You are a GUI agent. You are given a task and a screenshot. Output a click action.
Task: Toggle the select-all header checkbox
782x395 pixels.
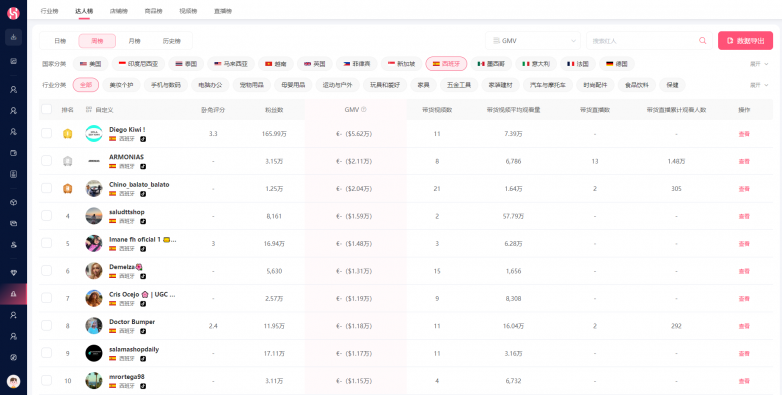click(x=46, y=109)
